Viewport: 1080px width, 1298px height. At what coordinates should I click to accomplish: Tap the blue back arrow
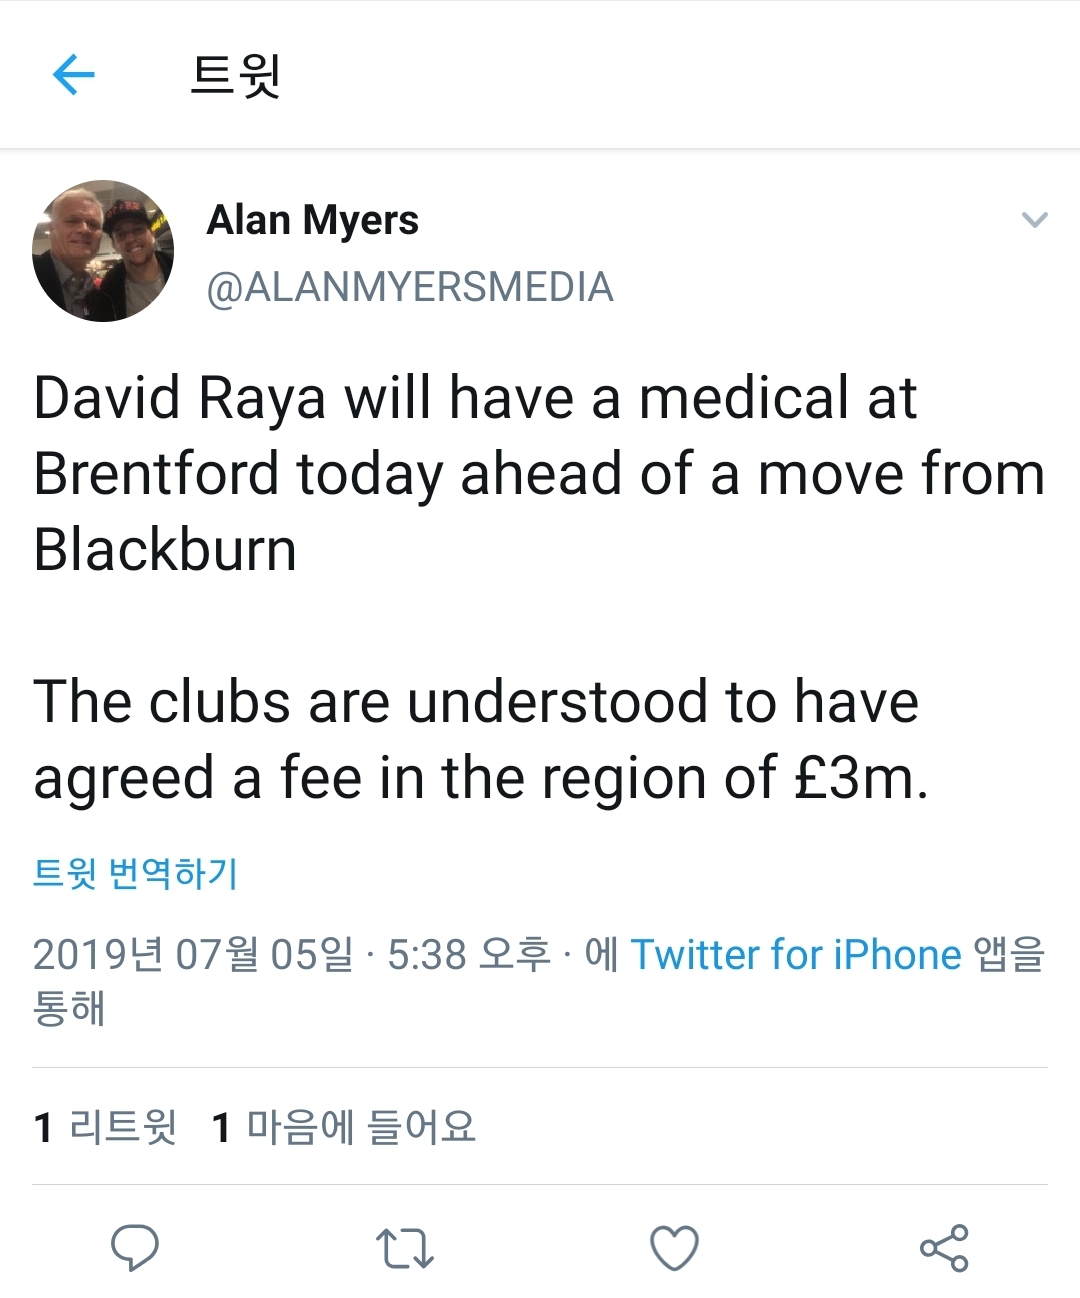(73, 74)
